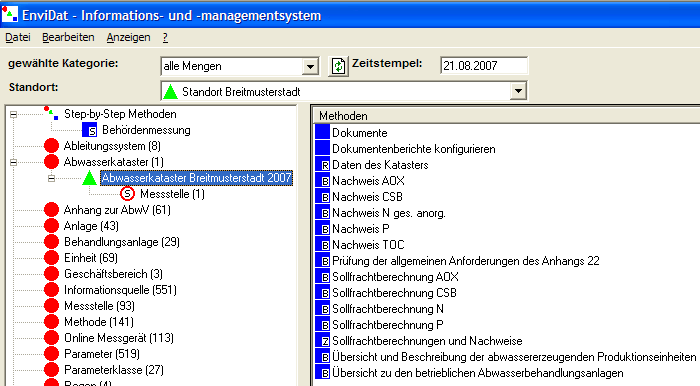Click the B icon beside Nachweis AOX
The image size is (700, 386).
322,181
